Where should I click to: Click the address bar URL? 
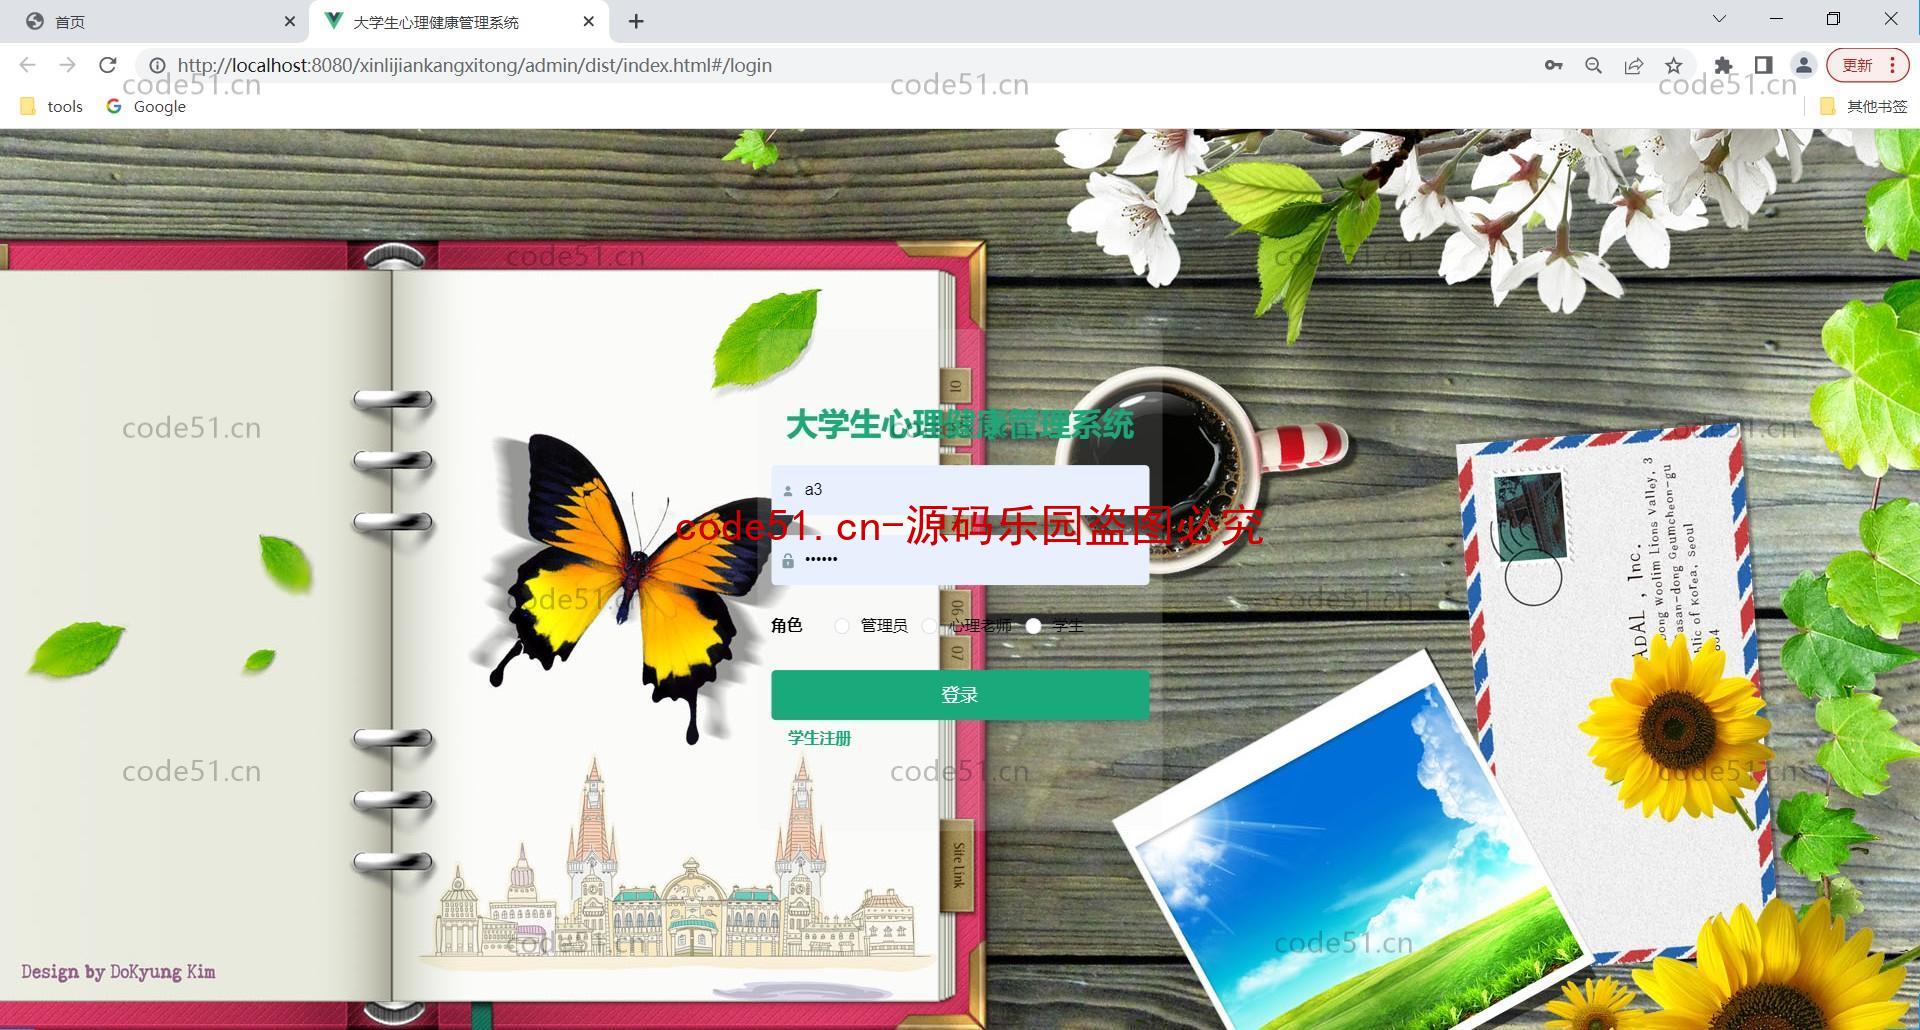coord(474,65)
